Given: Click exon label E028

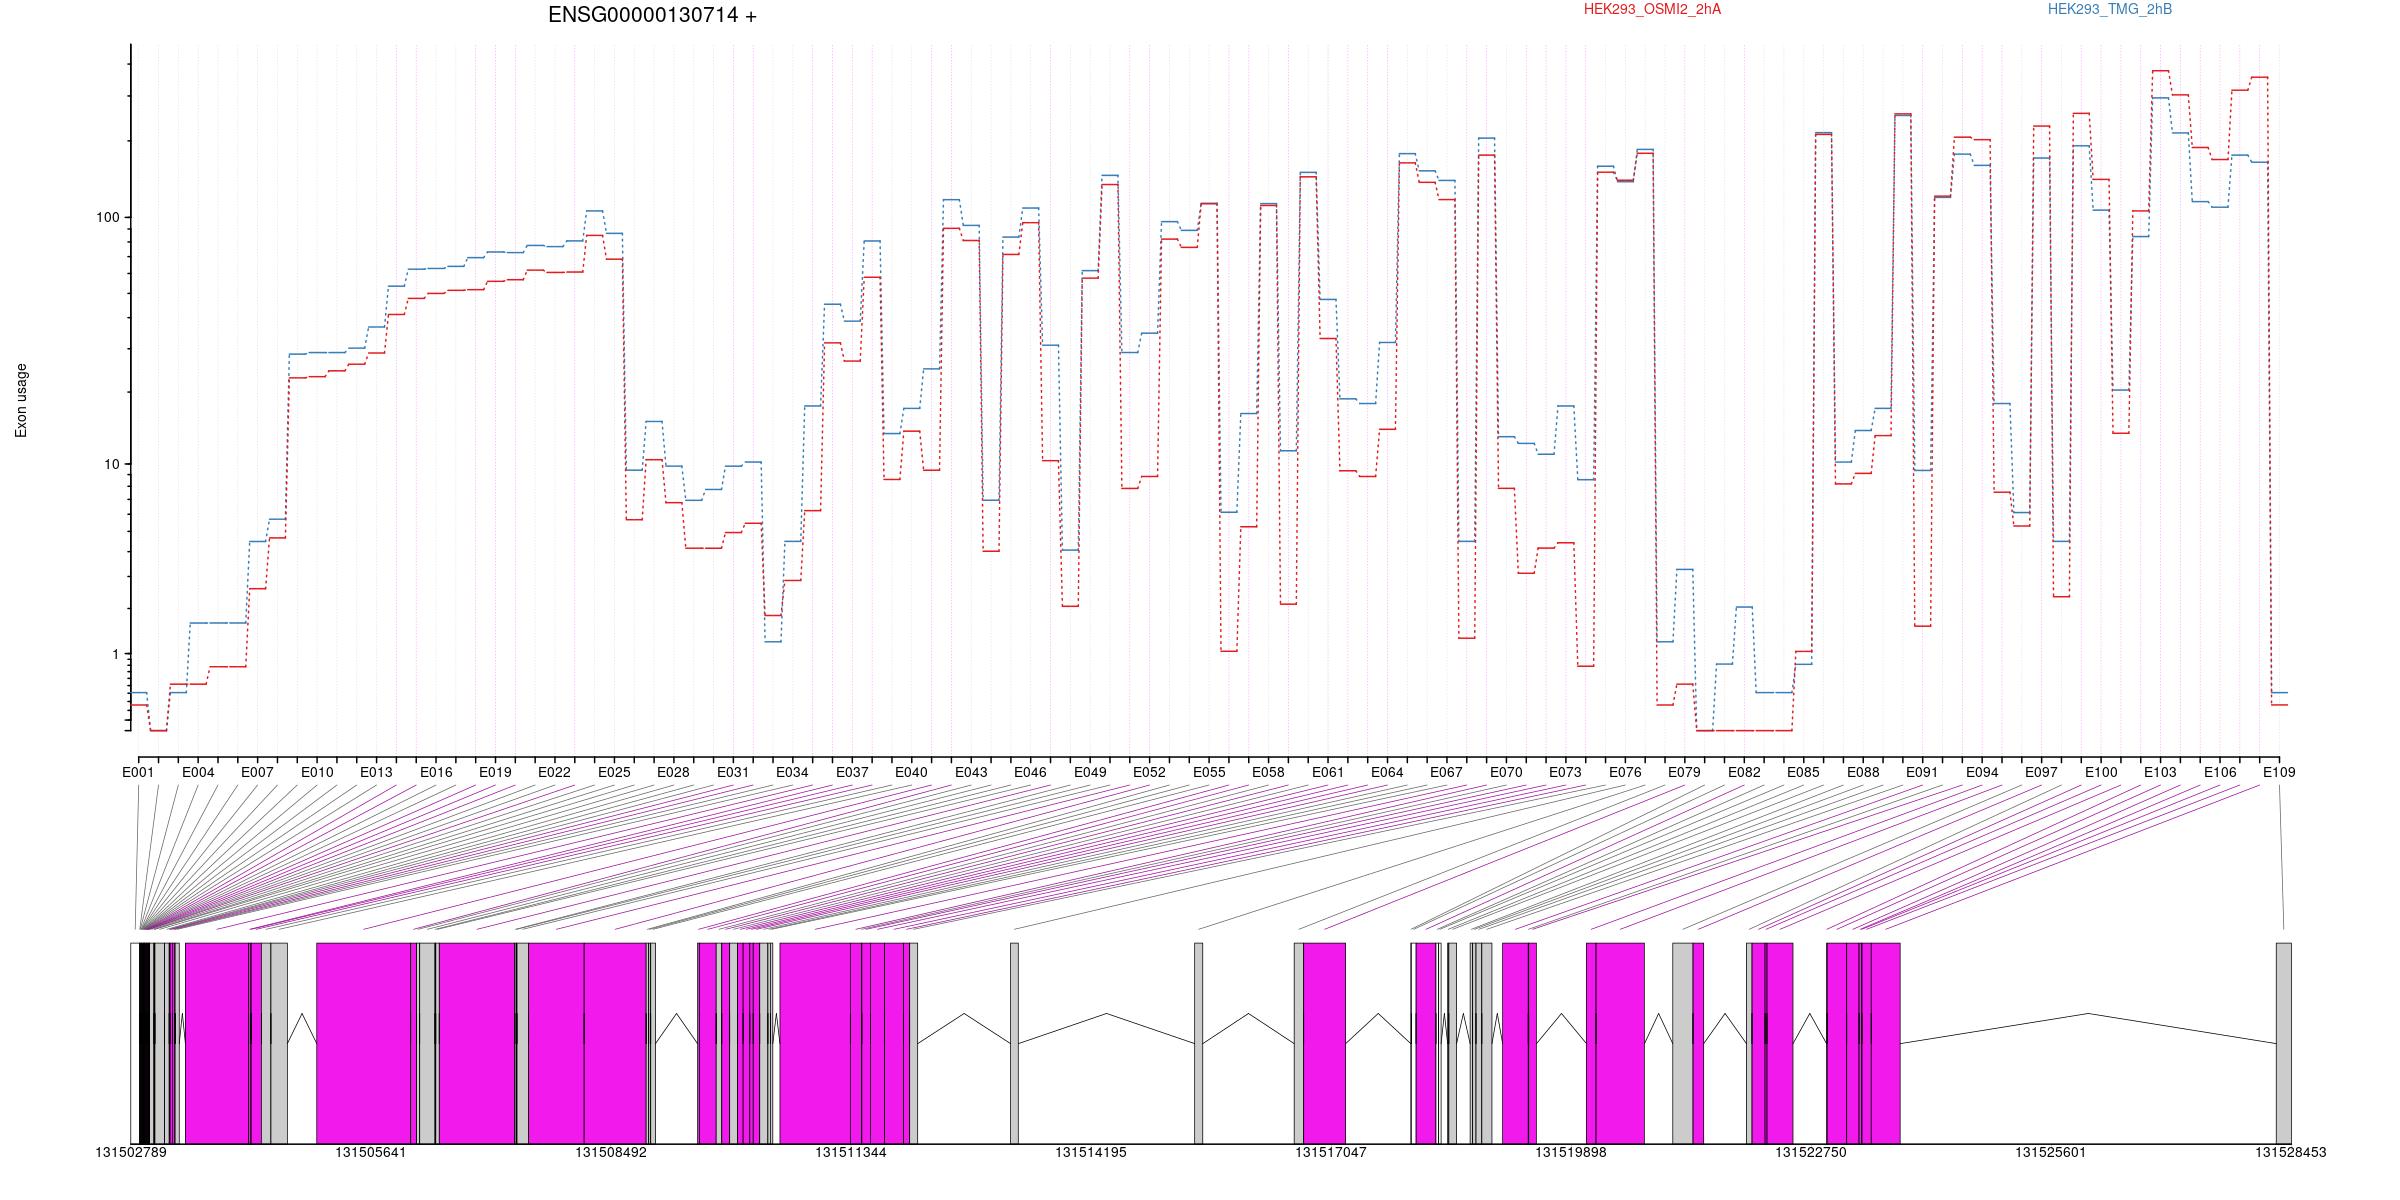Looking at the screenshot, I should [673, 772].
